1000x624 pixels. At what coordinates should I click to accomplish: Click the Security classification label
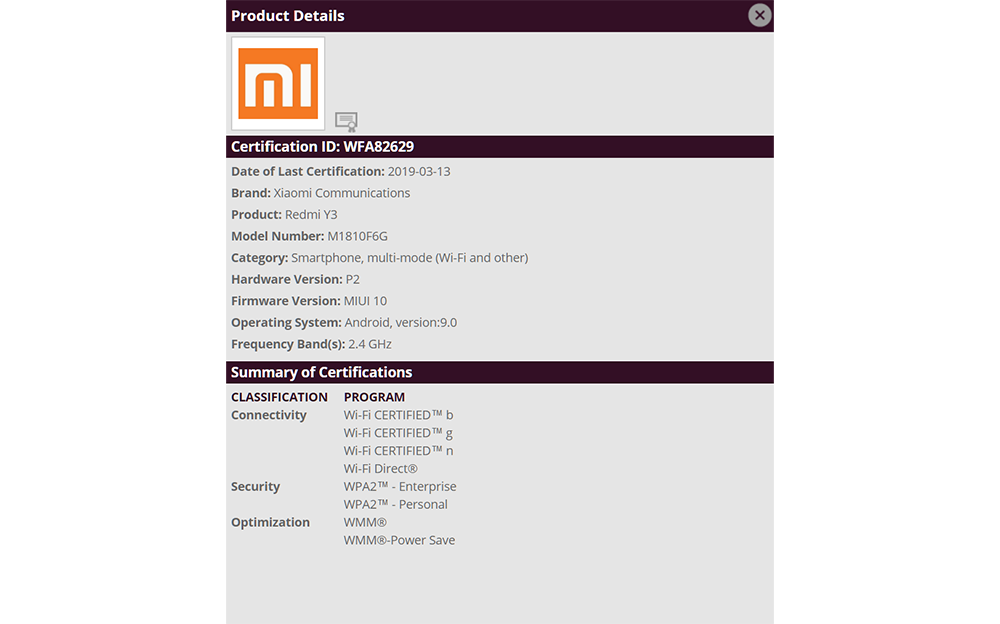(255, 487)
